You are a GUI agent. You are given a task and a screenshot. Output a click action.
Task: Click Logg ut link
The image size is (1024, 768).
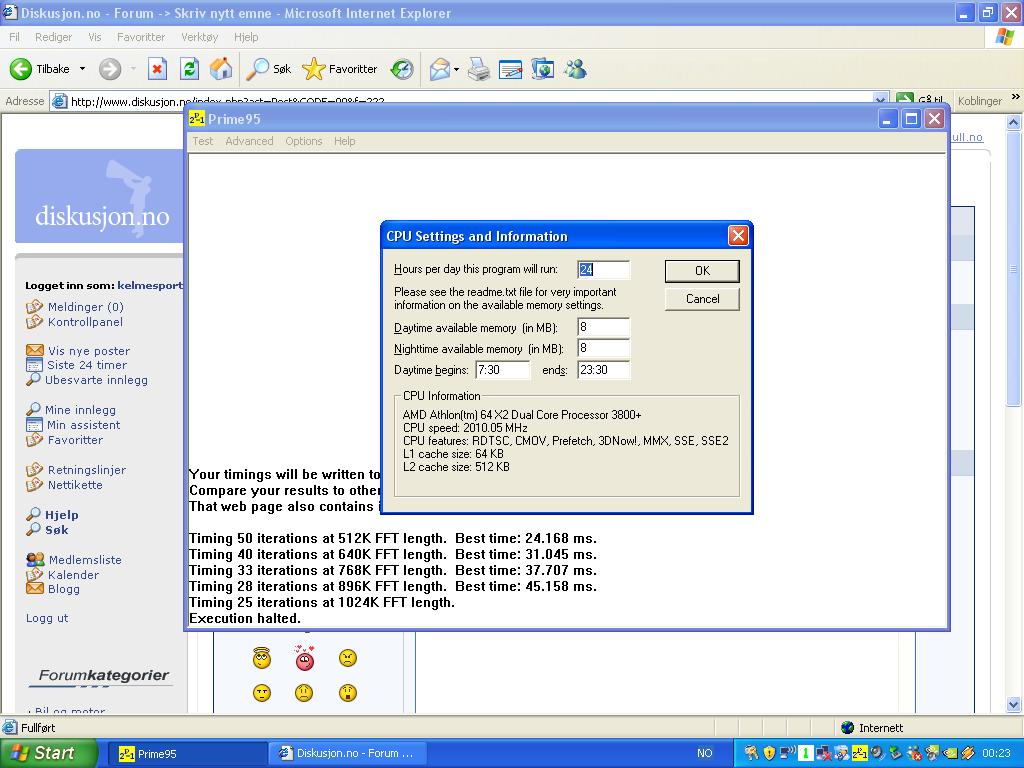pyautogui.click(x=47, y=618)
